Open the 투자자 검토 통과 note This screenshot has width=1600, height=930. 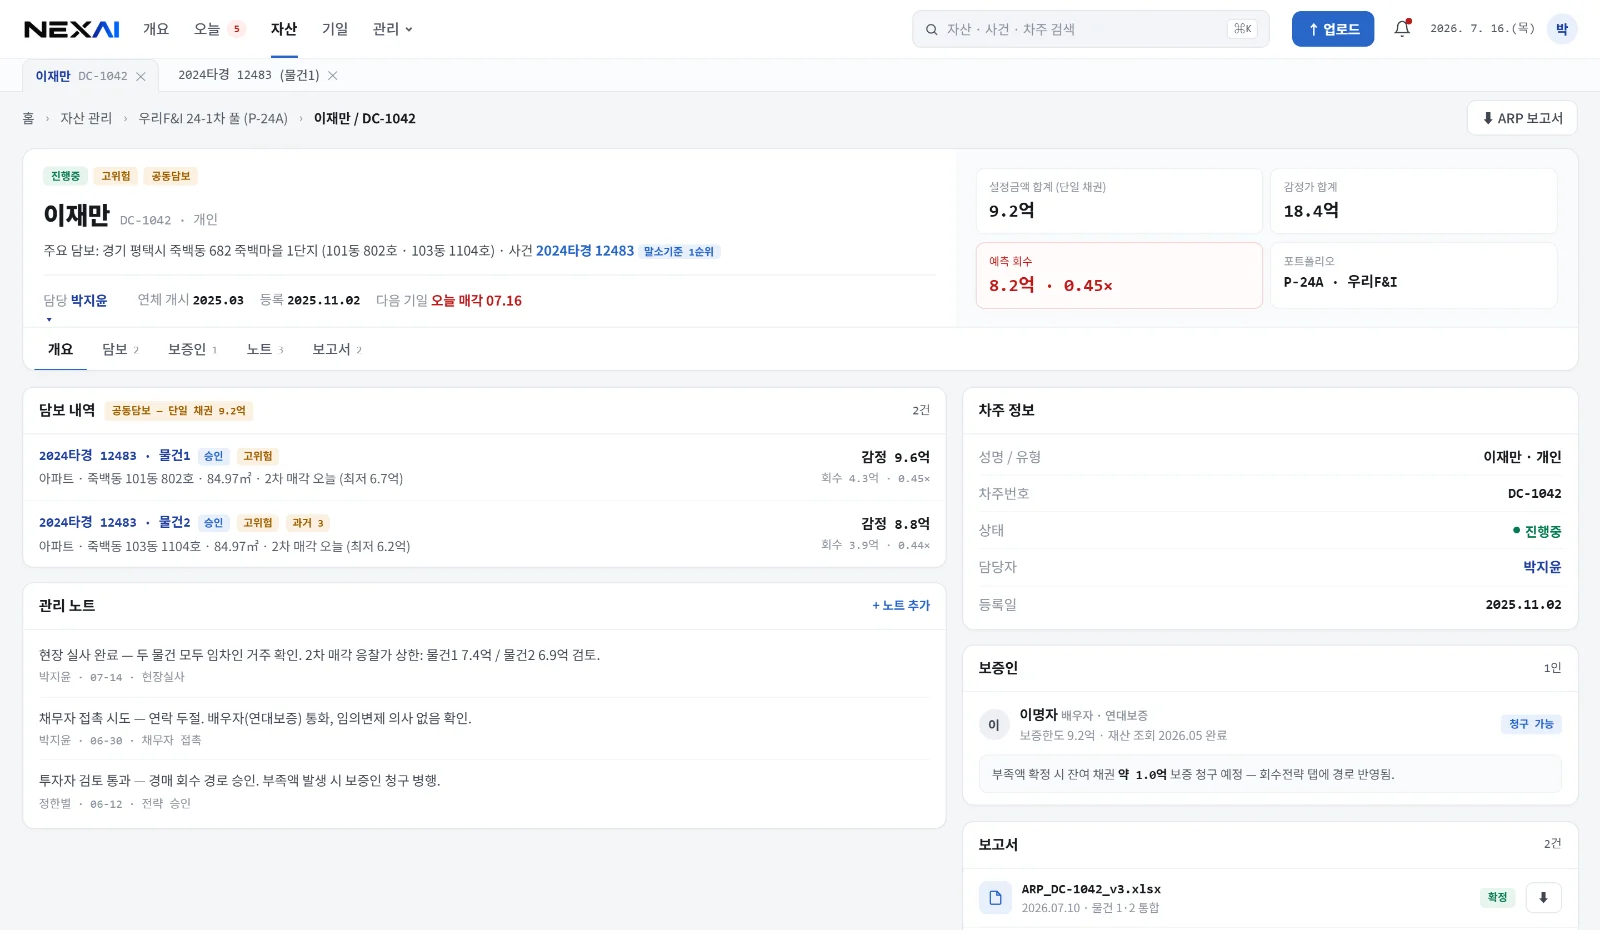click(x=484, y=791)
